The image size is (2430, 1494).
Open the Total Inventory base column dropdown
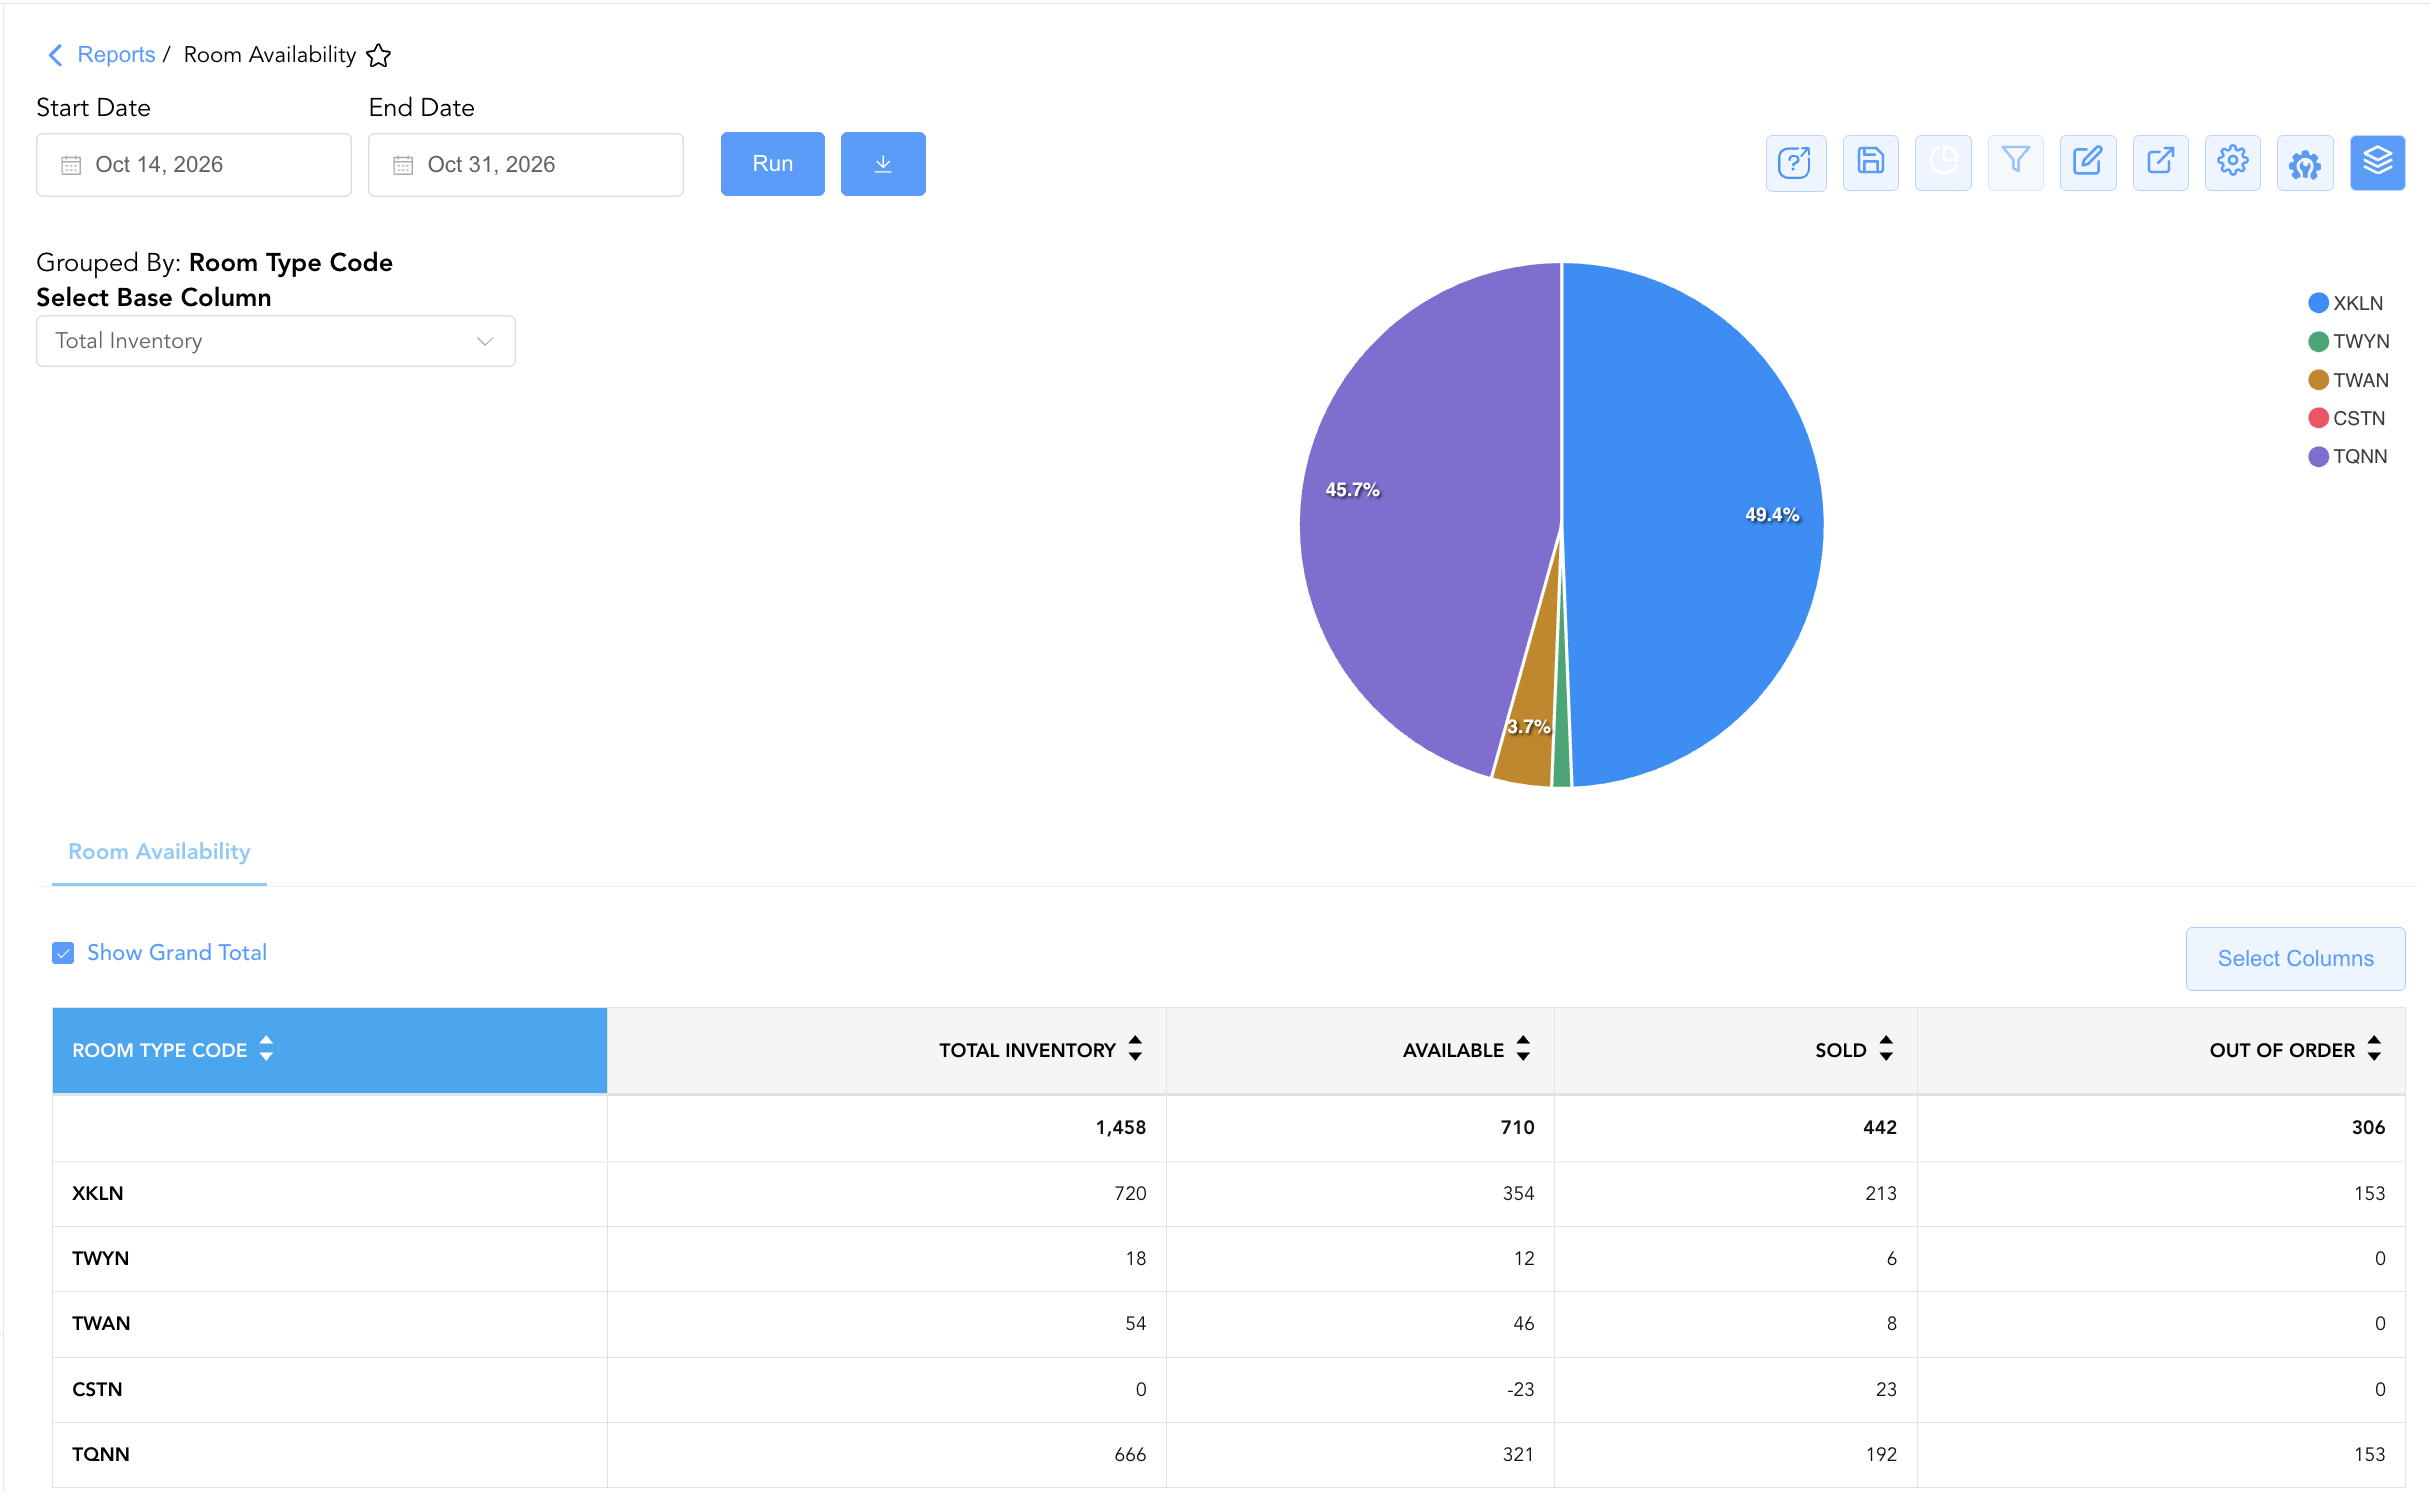coord(276,341)
